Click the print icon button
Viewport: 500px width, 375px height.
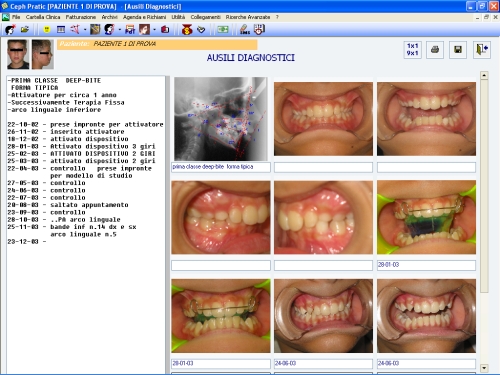(435, 50)
